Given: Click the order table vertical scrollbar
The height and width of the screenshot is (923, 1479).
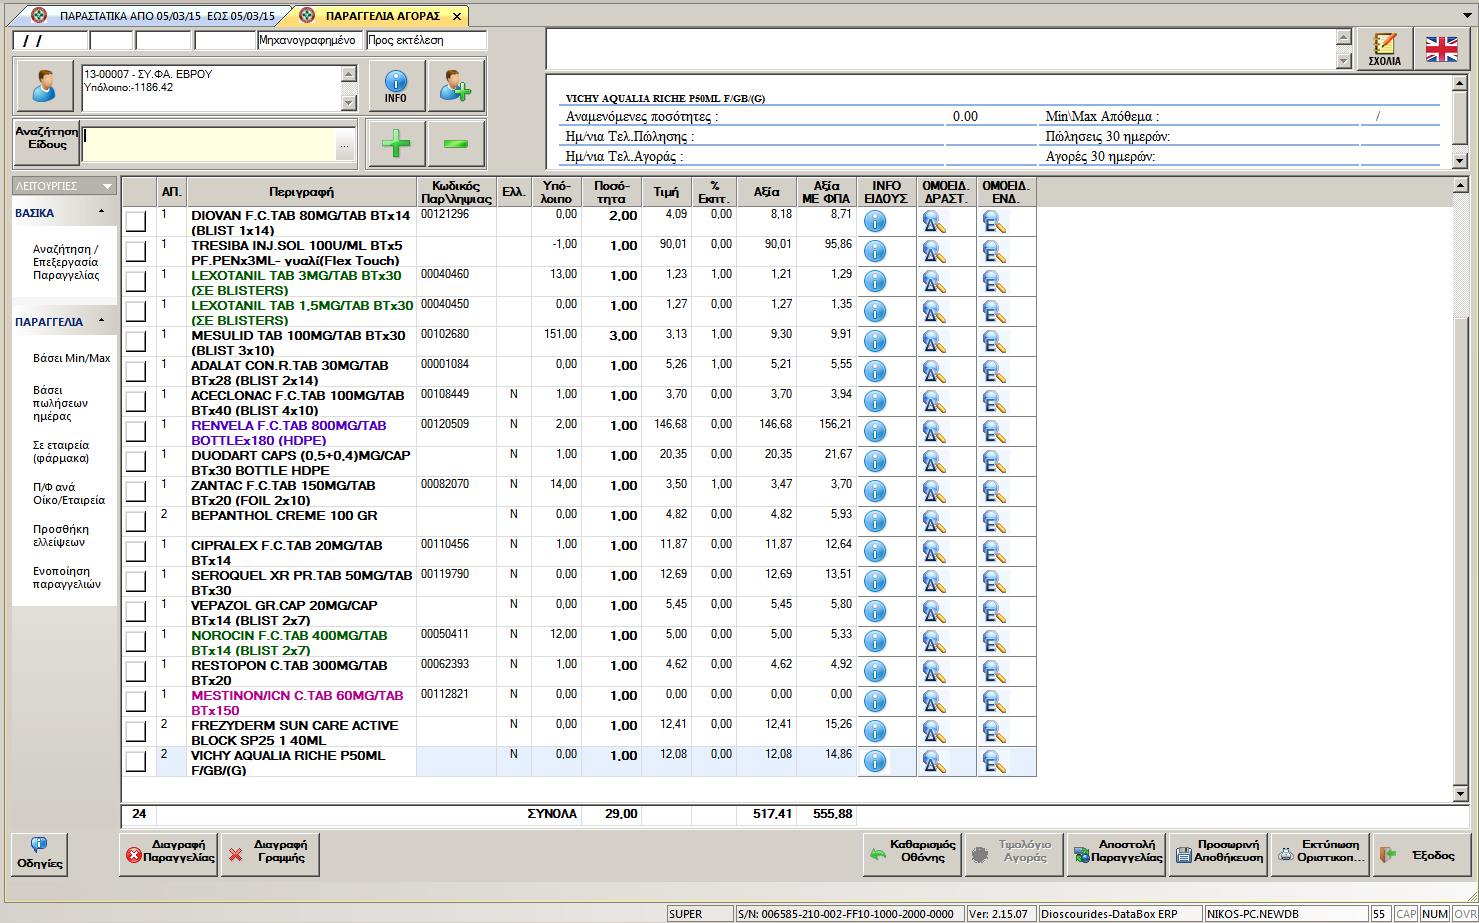Looking at the screenshot, I should [1460, 488].
